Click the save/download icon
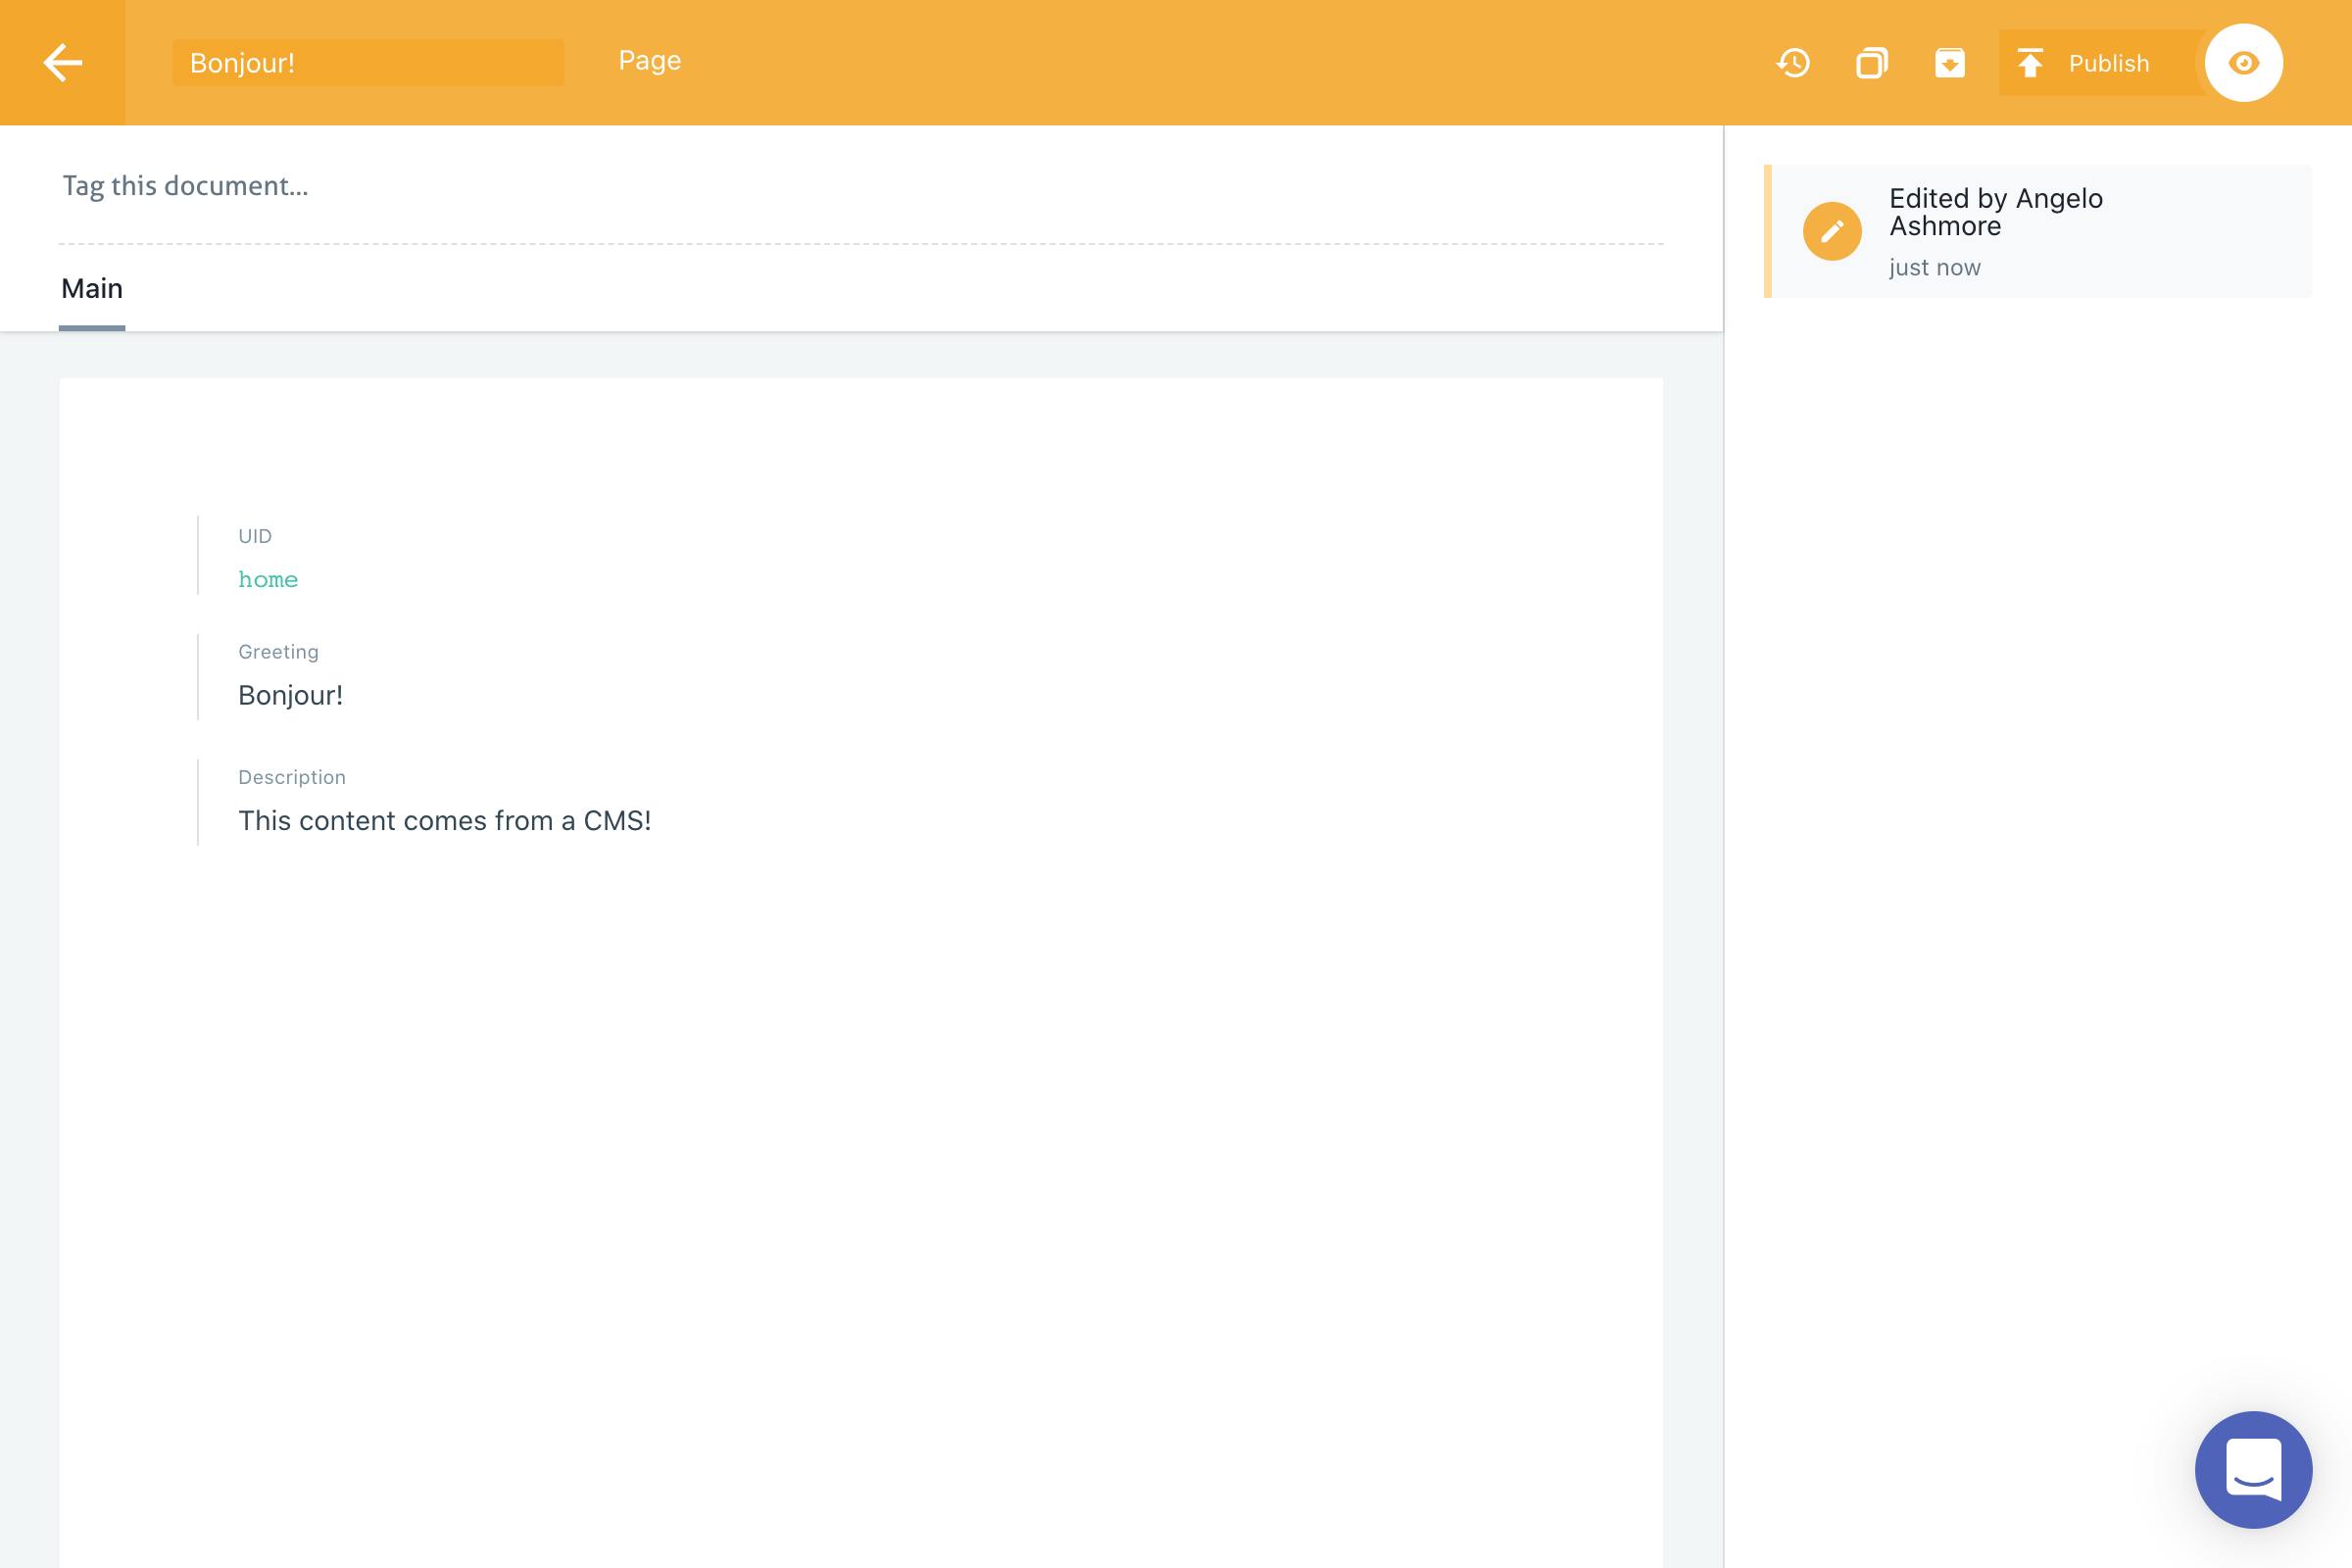The height and width of the screenshot is (1568, 2352). 1949,63
